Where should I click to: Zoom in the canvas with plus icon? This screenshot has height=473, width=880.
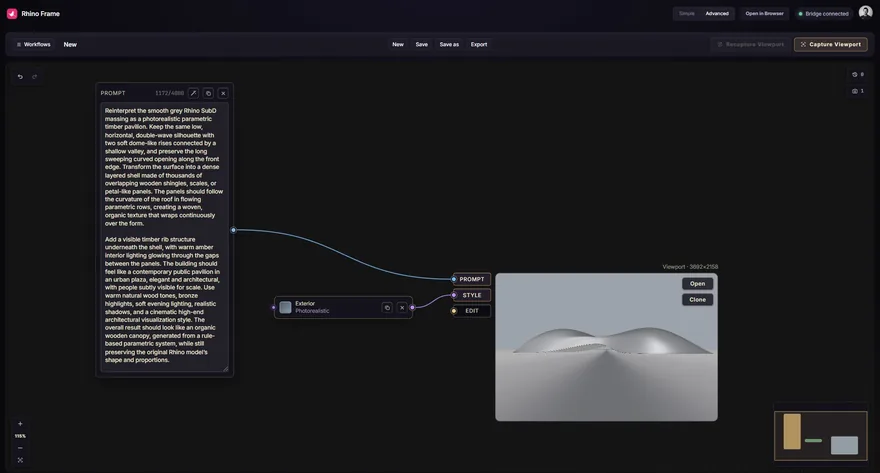(x=20, y=424)
